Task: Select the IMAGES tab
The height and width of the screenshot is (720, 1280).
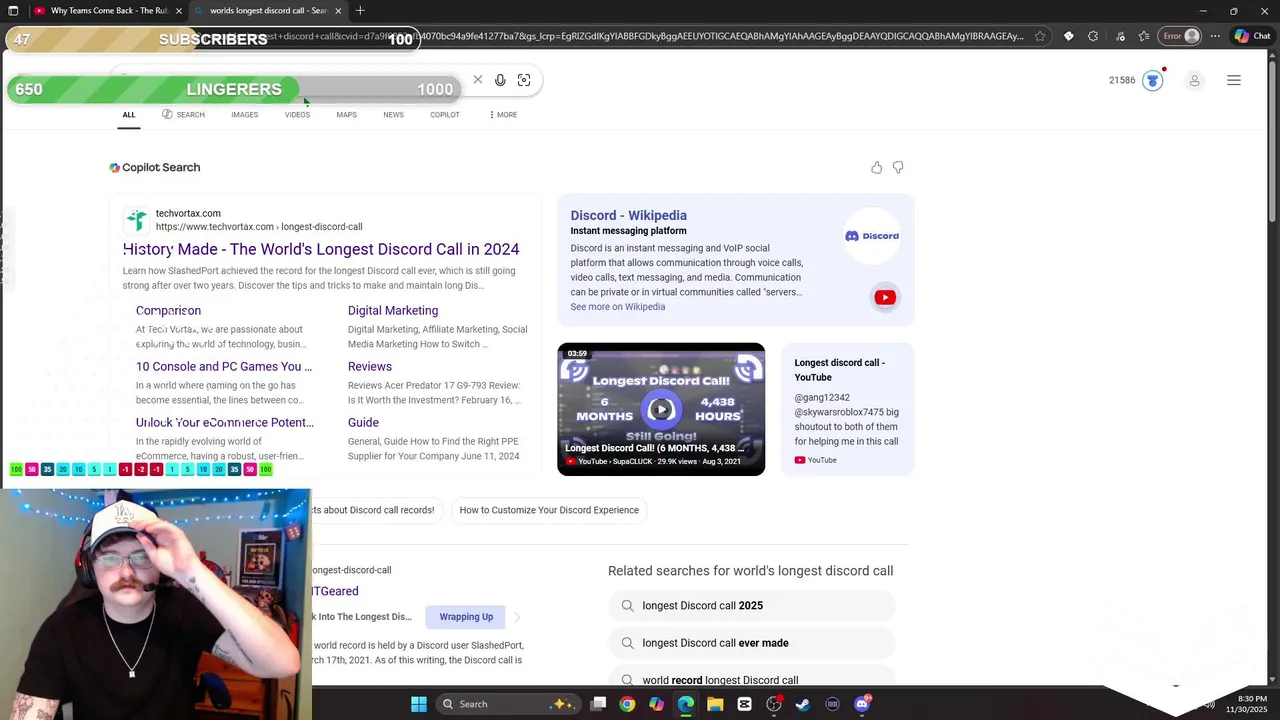Action: point(245,115)
